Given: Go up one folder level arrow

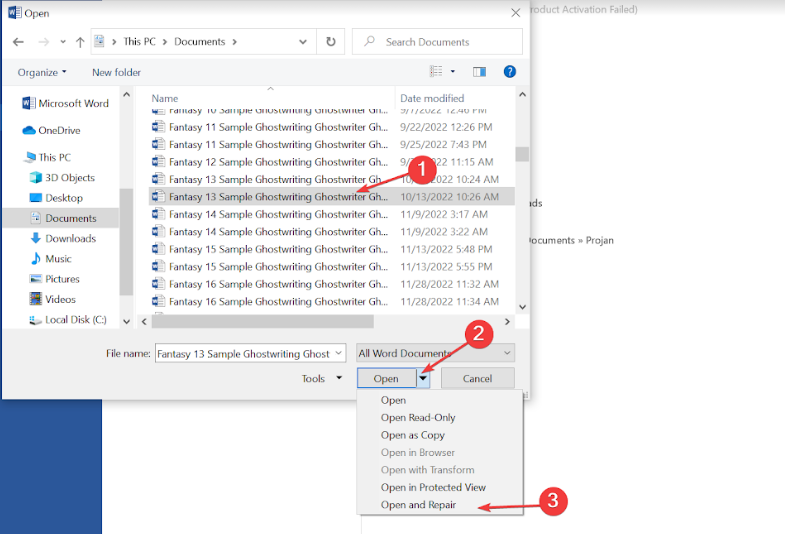Looking at the screenshot, I should pyautogui.click(x=80, y=42).
